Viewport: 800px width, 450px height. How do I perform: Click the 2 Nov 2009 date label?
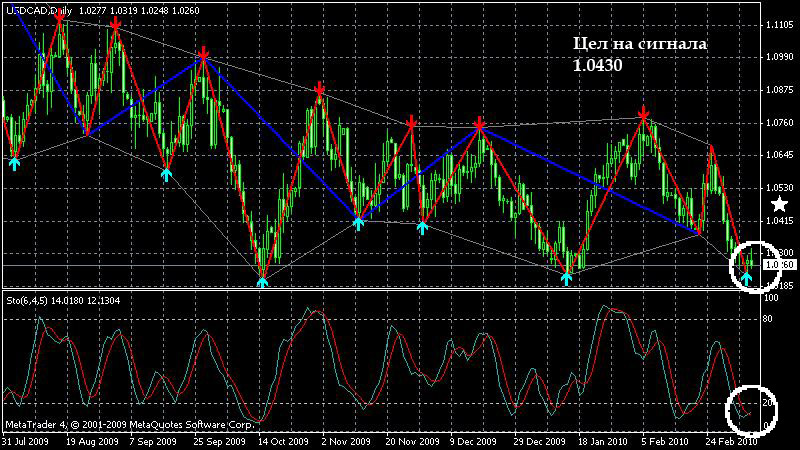point(346,441)
